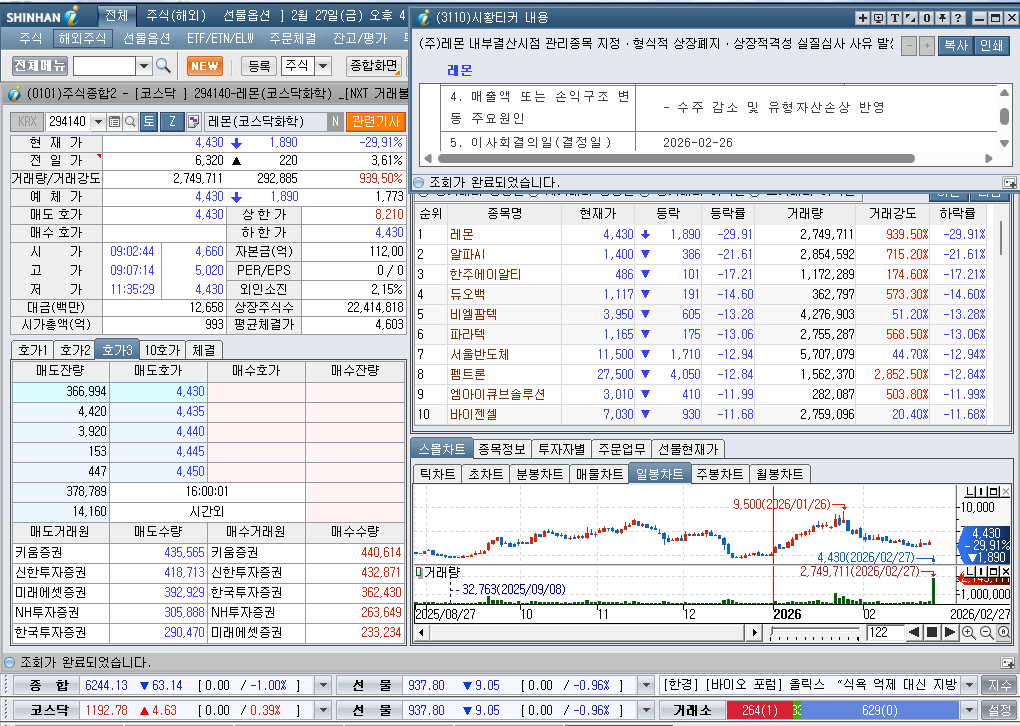
Task: Open dropdown next to 종합 index ticker
Action: click(323, 685)
